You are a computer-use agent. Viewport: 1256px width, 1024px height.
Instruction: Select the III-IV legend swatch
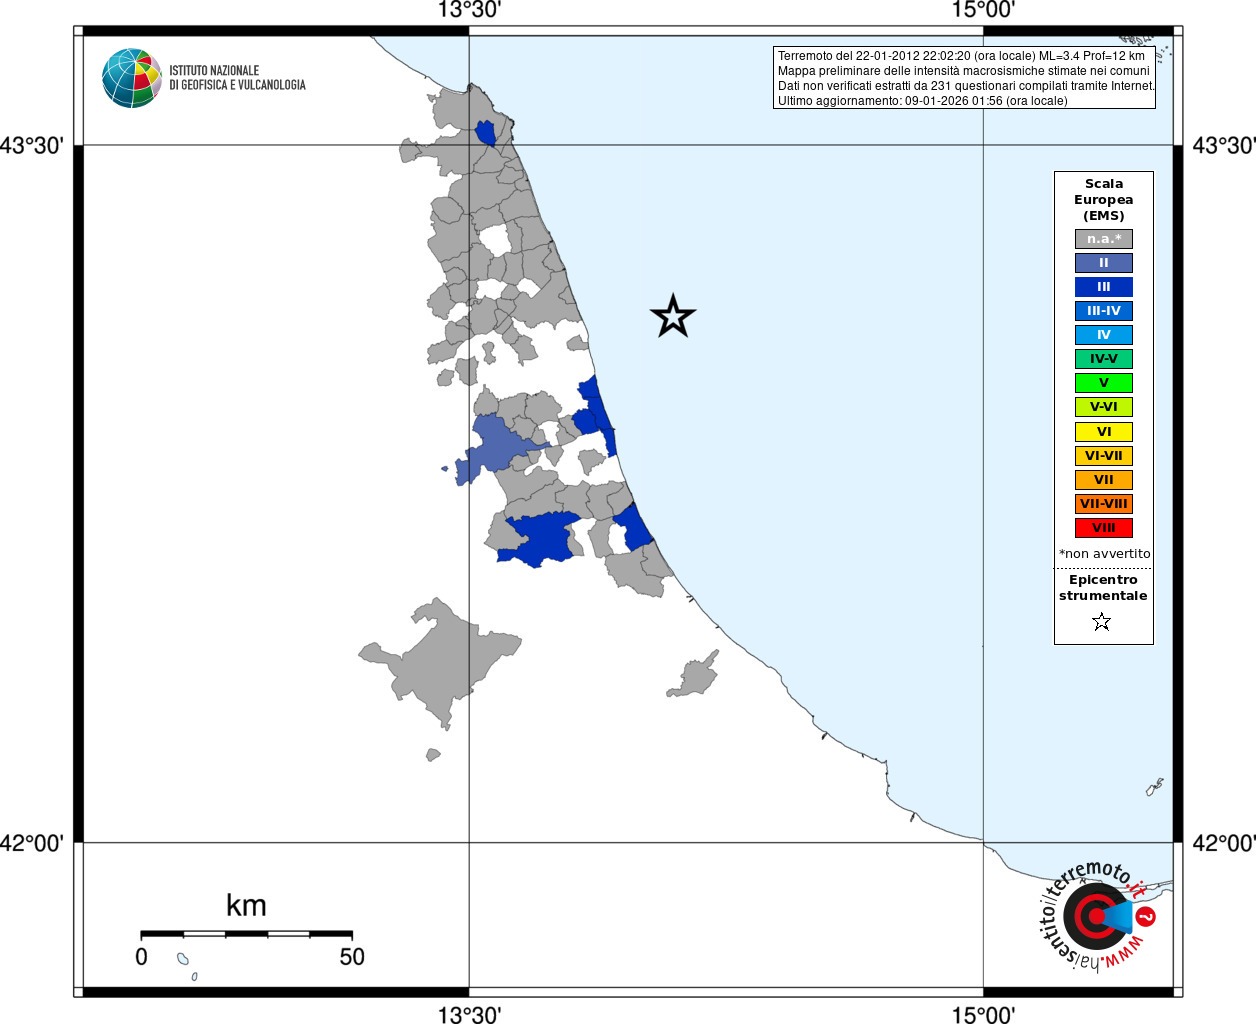point(1104,311)
